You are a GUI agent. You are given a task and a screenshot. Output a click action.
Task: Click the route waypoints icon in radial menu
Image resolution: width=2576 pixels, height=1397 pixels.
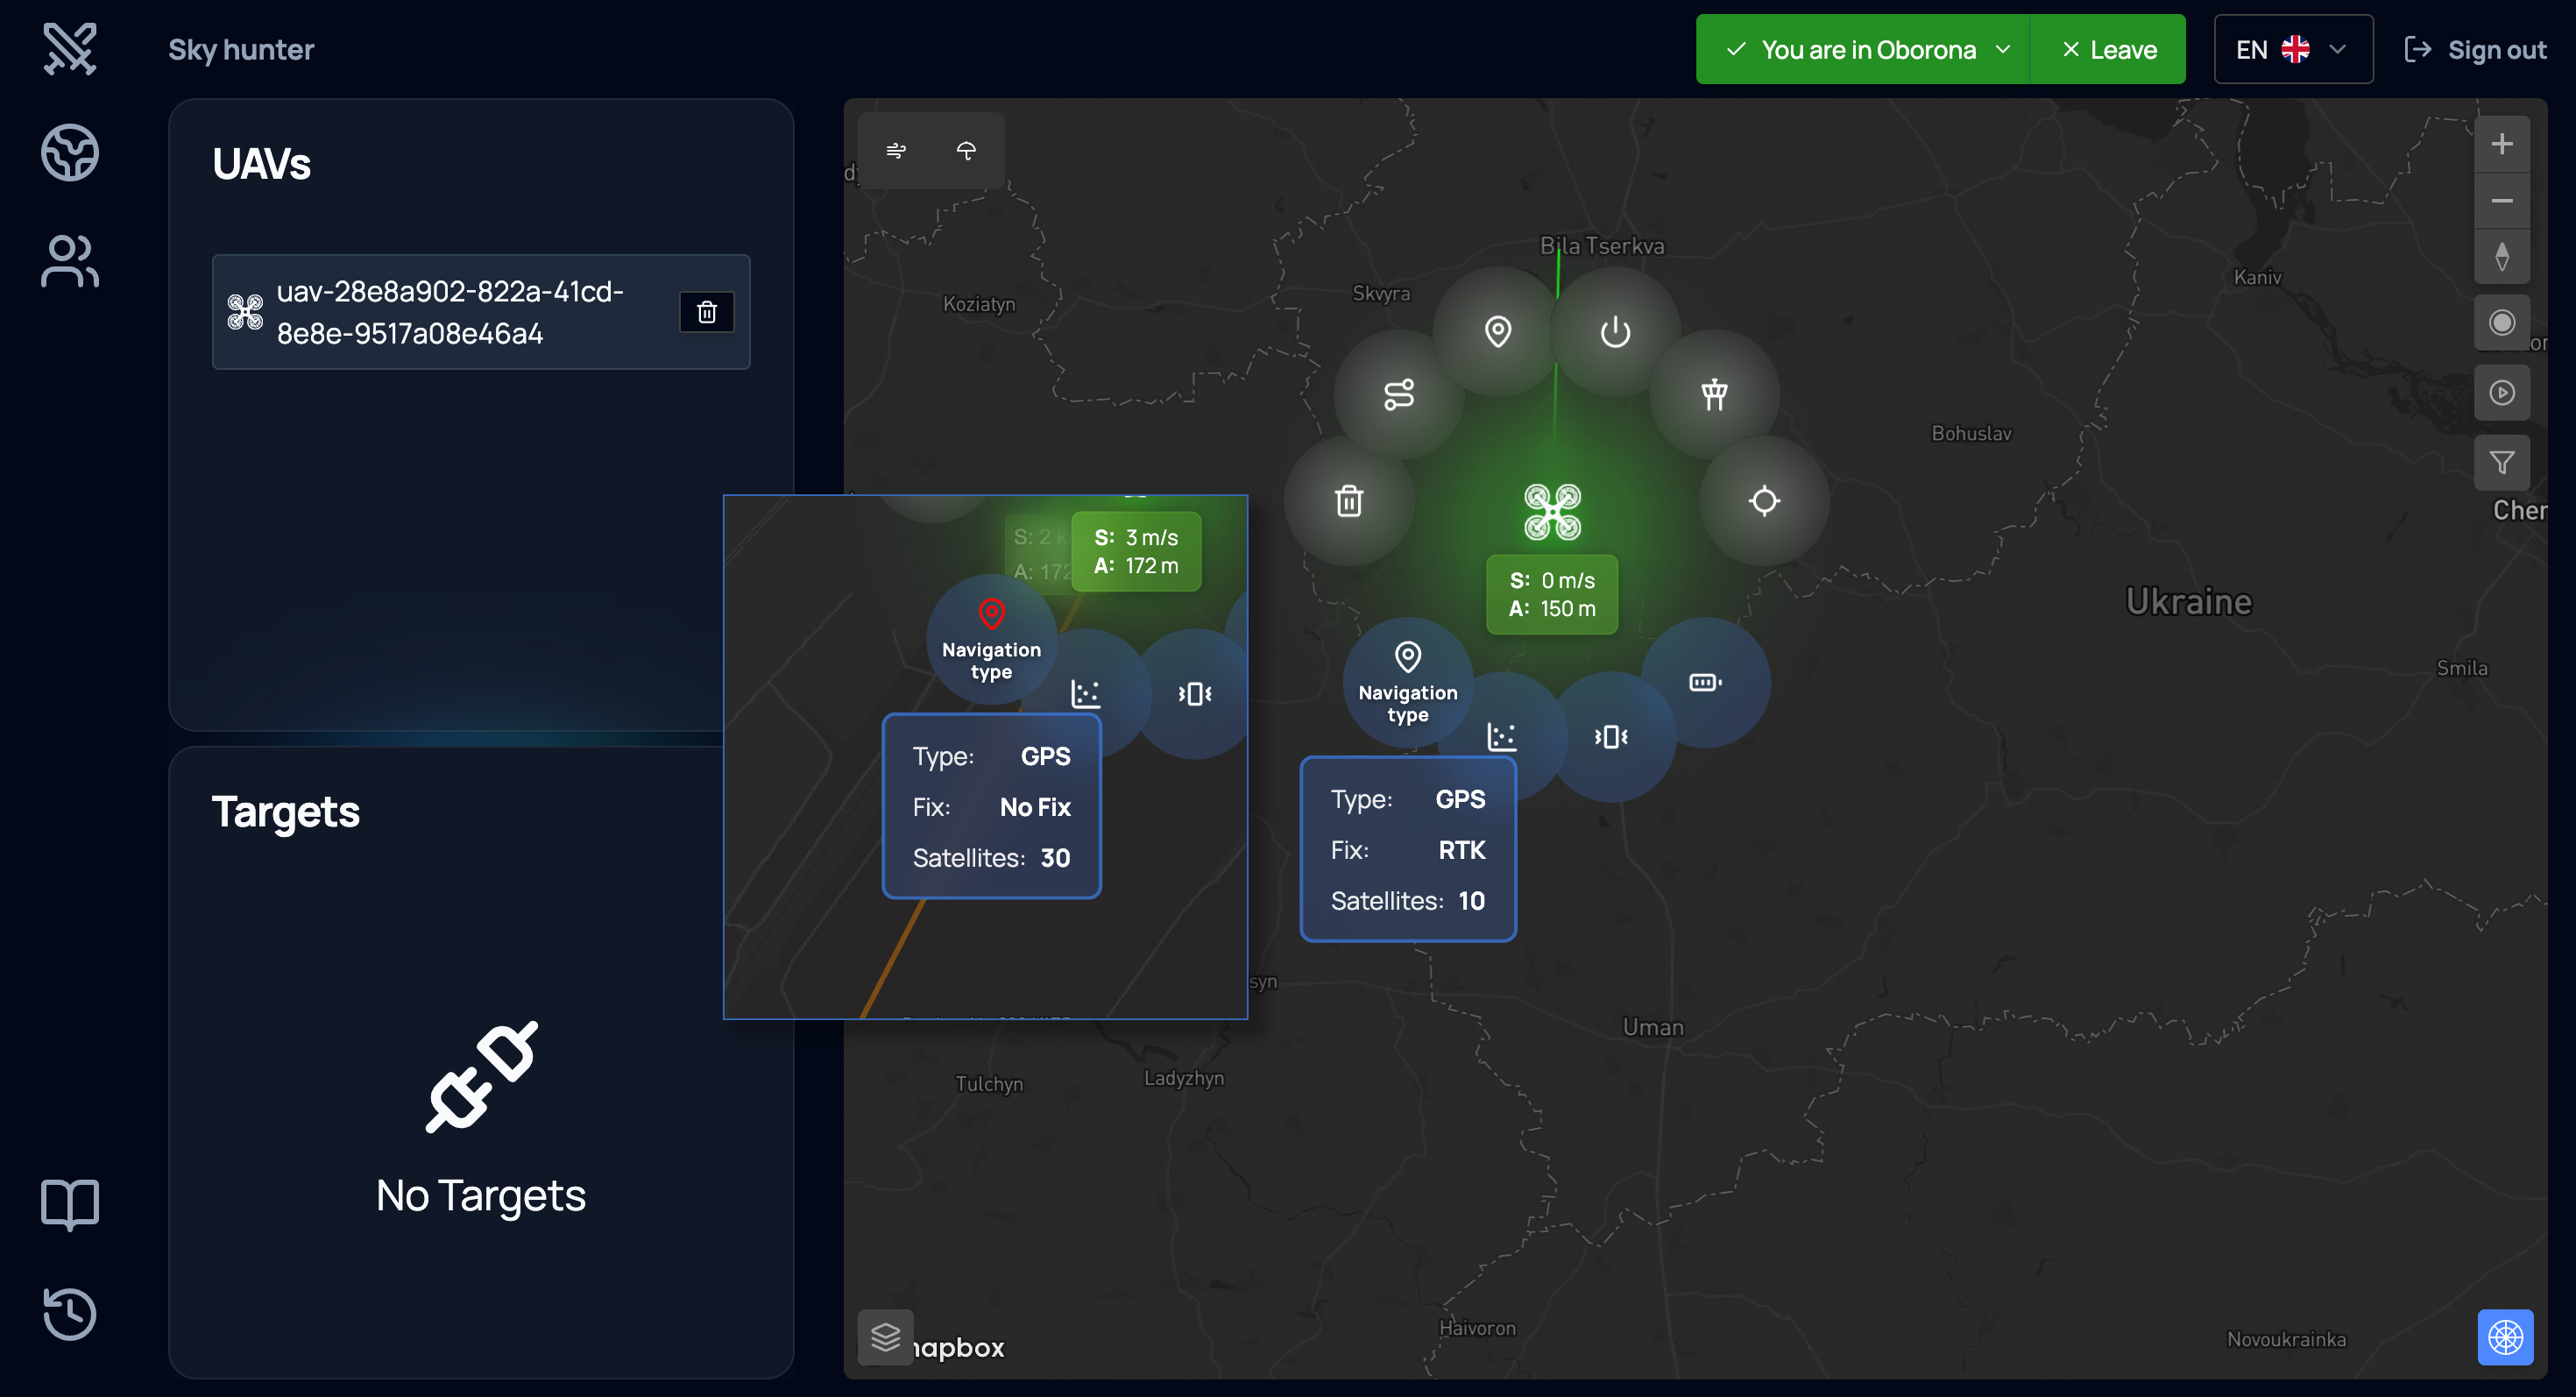(x=1398, y=394)
